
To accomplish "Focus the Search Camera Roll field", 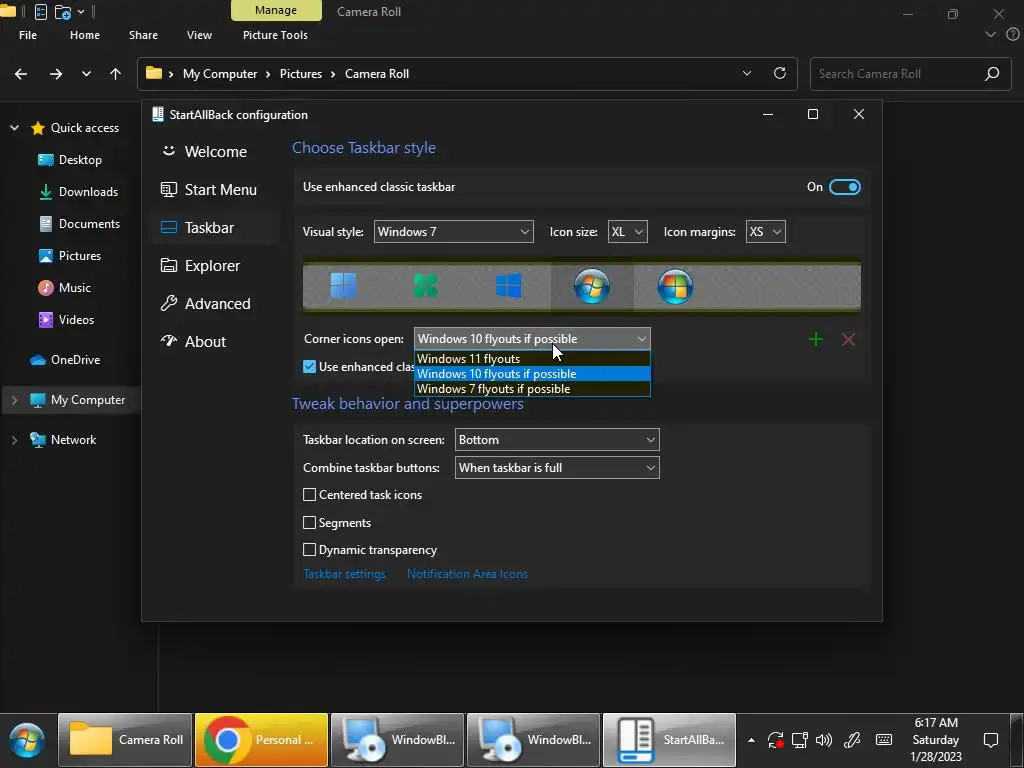I will pyautogui.click(x=910, y=74).
